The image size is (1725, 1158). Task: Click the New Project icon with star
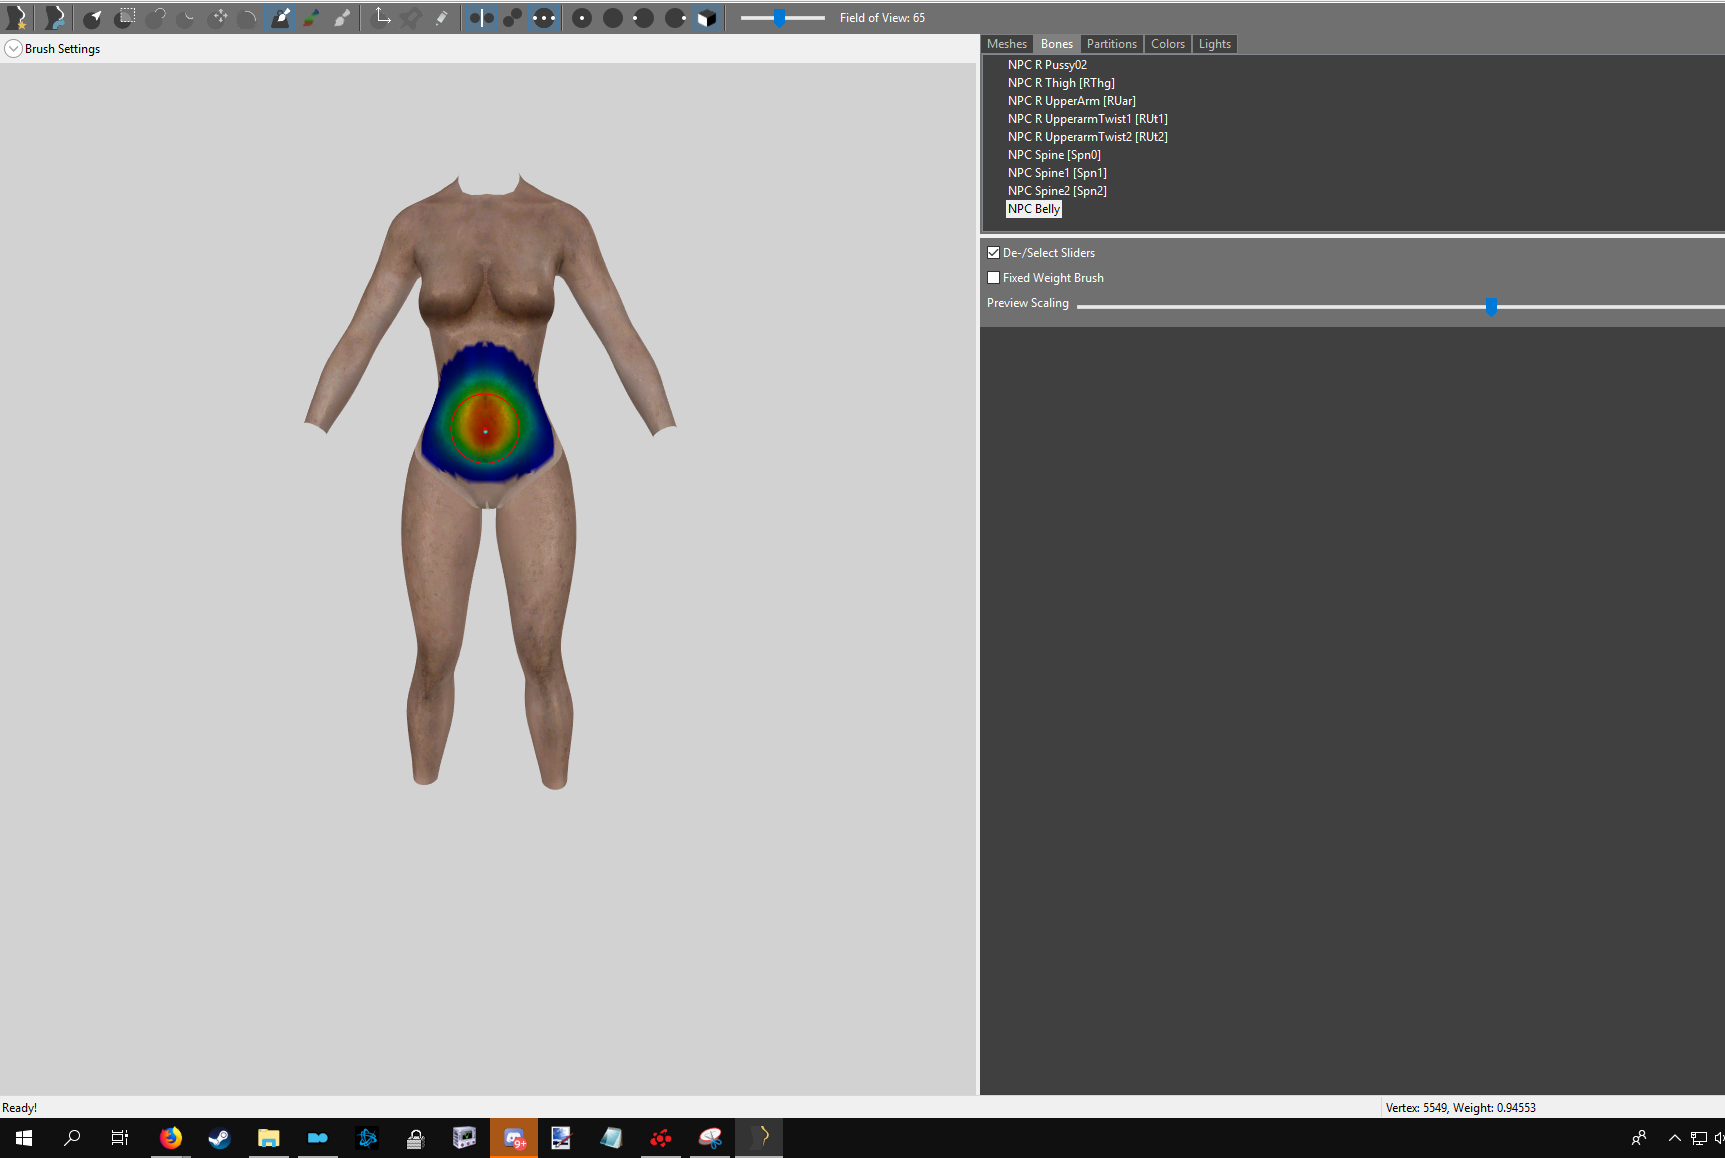[17, 18]
